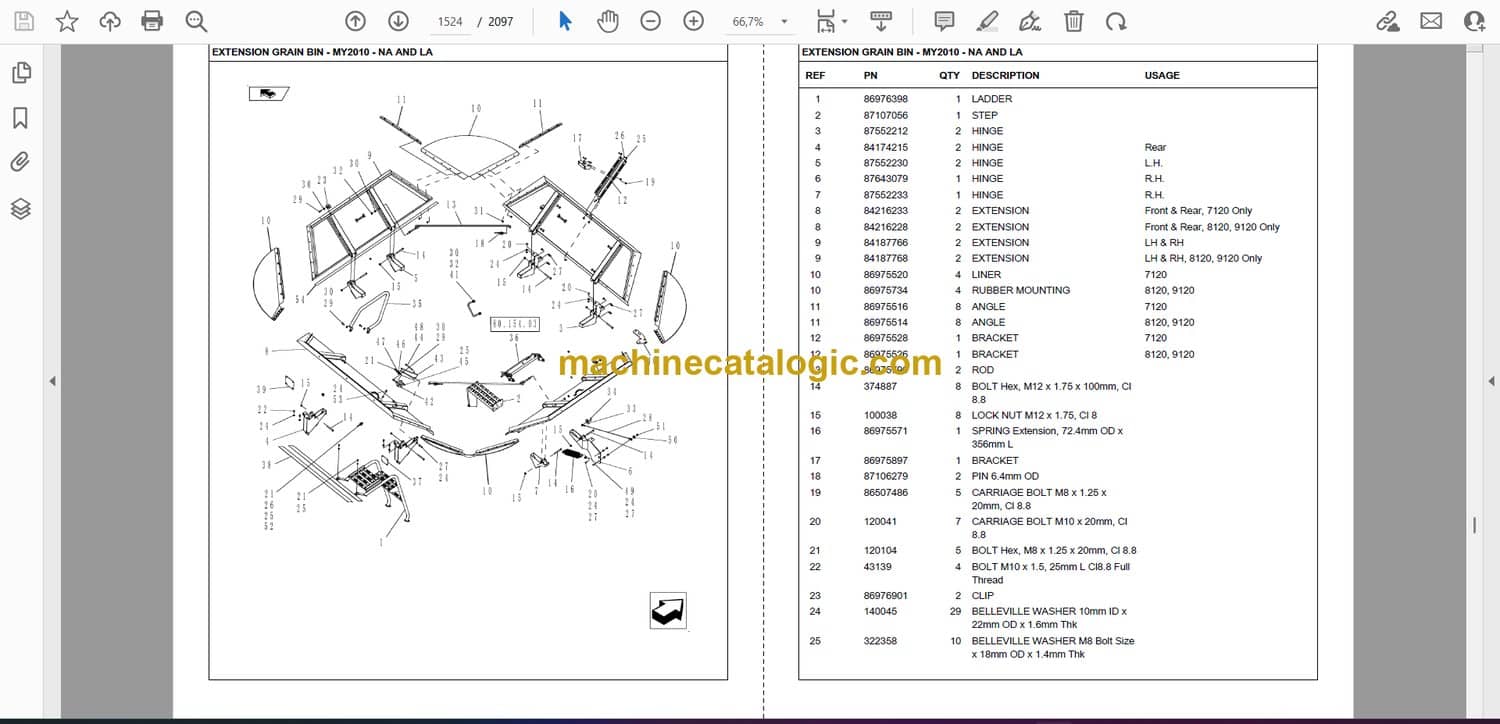Select part number 84174215
The width and height of the screenshot is (1500, 724).
tap(886, 147)
